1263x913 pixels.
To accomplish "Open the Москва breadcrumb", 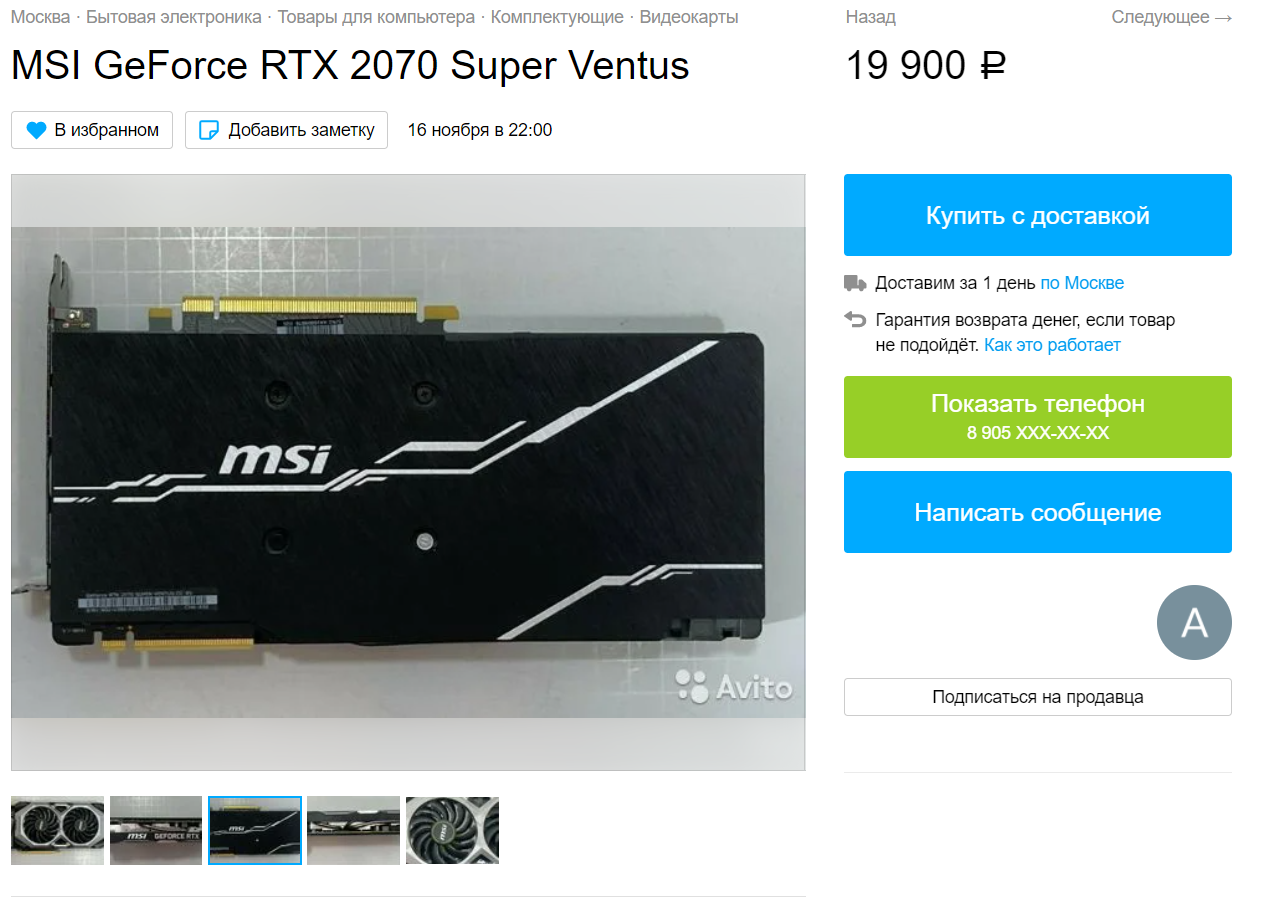I will pos(40,17).
